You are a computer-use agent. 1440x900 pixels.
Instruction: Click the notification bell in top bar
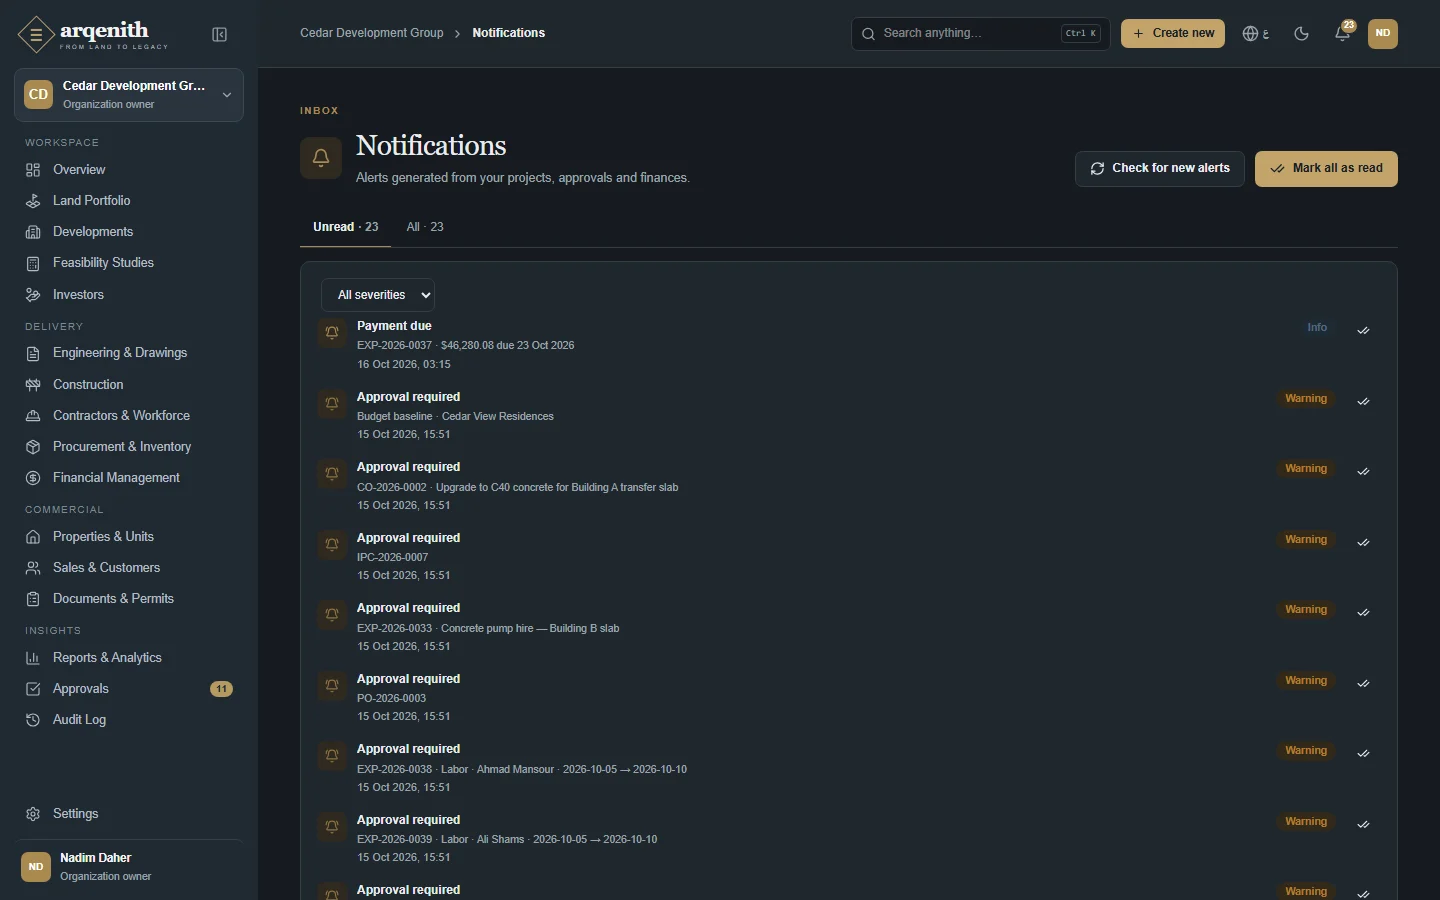pyautogui.click(x=1343, y=33)
